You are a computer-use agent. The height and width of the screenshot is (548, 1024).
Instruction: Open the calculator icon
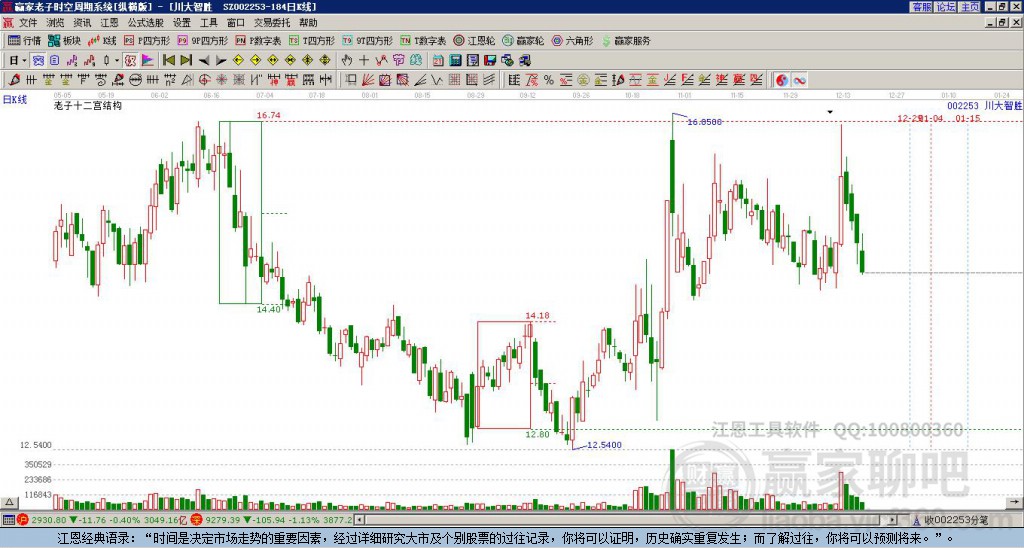[x=455, y=61]
